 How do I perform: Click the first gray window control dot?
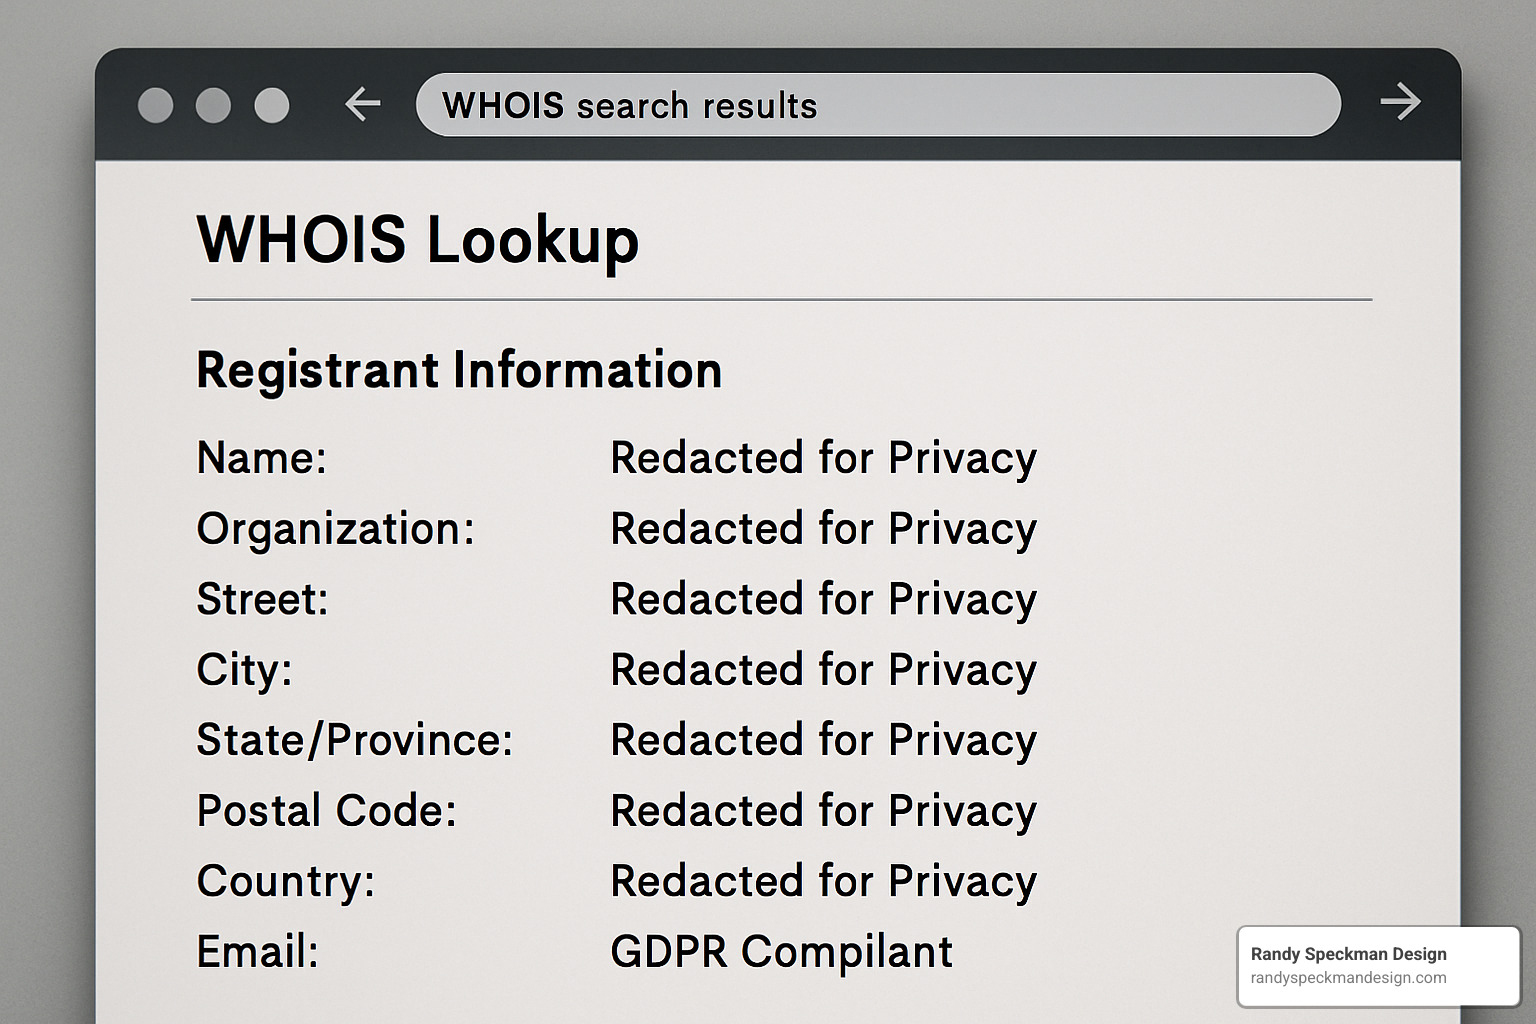tap(155, 105)
